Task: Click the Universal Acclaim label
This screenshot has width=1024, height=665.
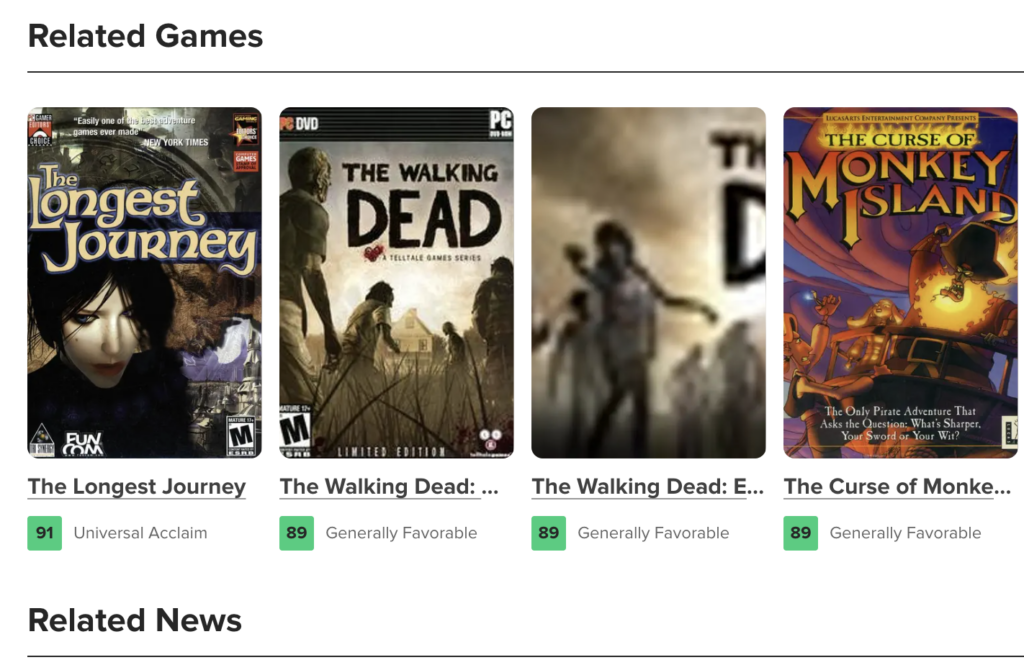Action: coord(140,533)
